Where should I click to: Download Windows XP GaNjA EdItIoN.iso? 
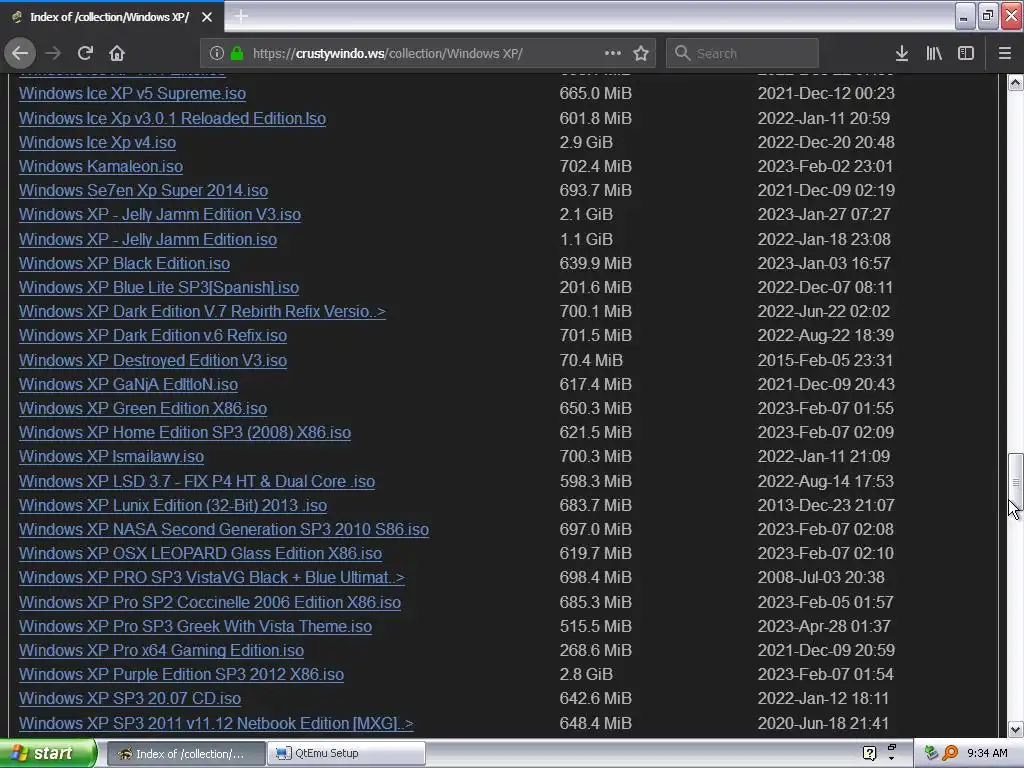tap(129, 385)
